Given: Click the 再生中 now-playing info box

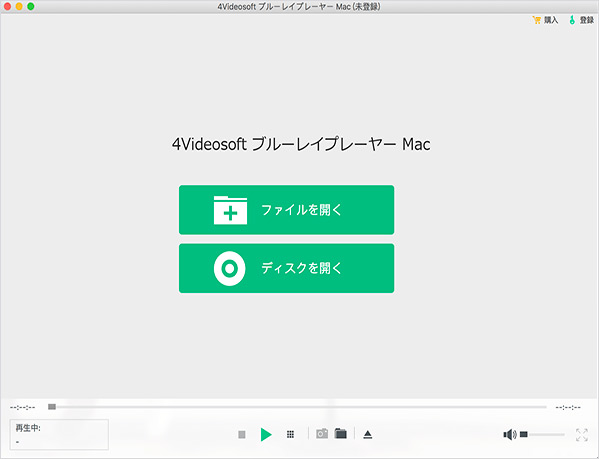Looking at the screenshot, I should point(59,435).
